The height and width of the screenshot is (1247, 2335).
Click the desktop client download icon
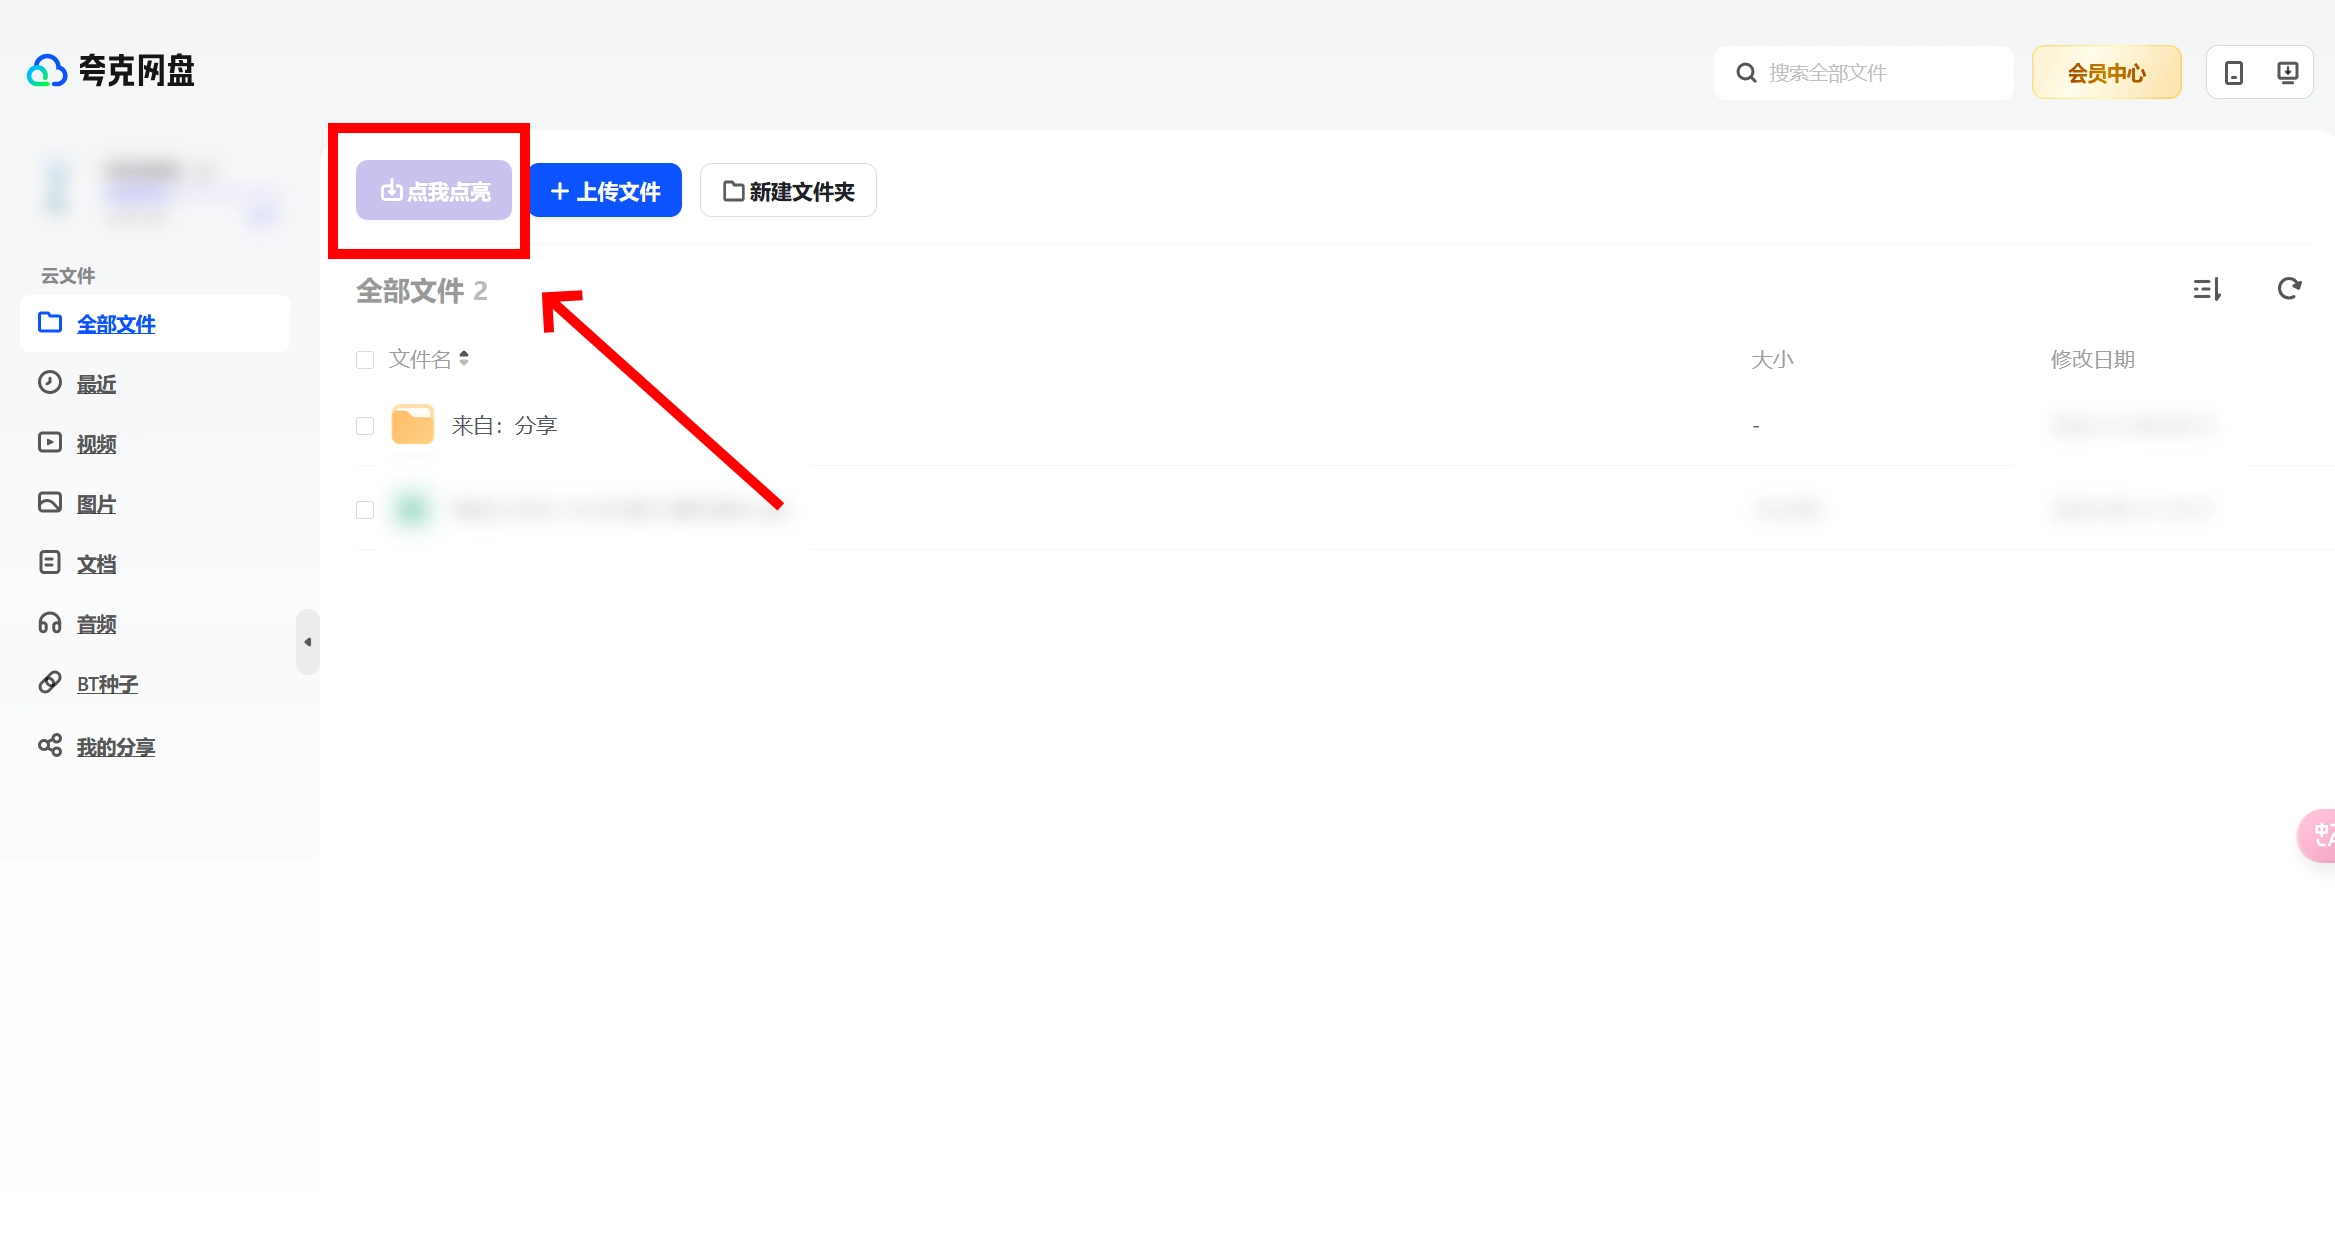[2287, 73]
